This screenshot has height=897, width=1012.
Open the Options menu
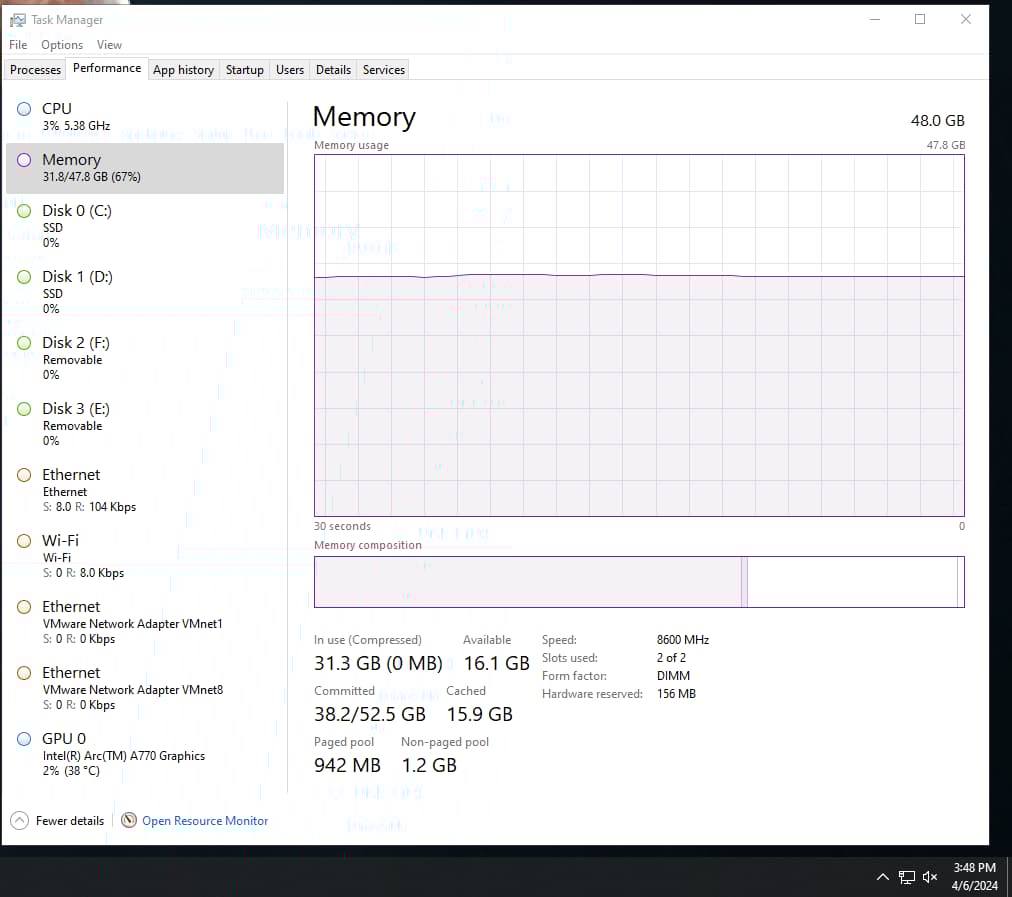tap(61, 44)
